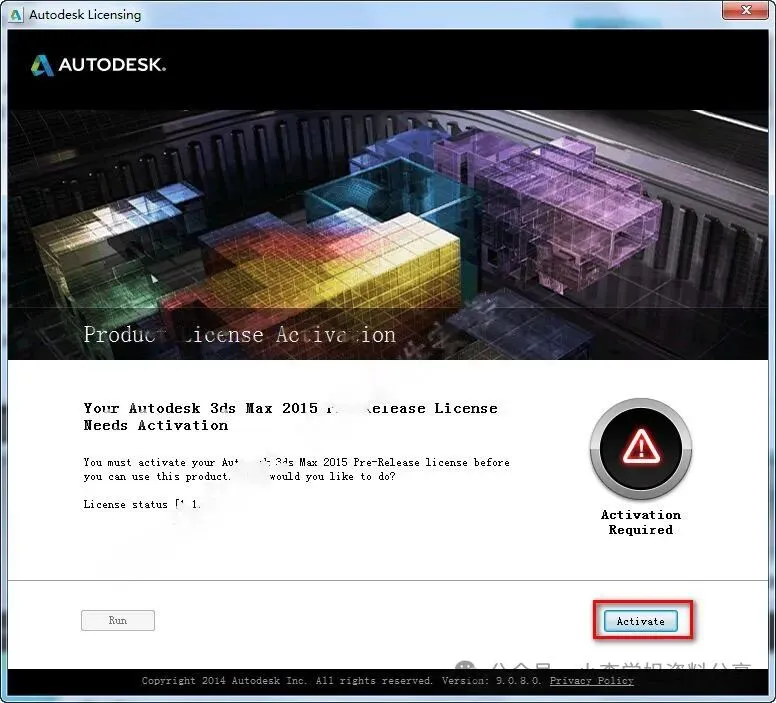Click the 'Autodesk Licensing' window title
The image size is (776, 703).
(85, 15)
